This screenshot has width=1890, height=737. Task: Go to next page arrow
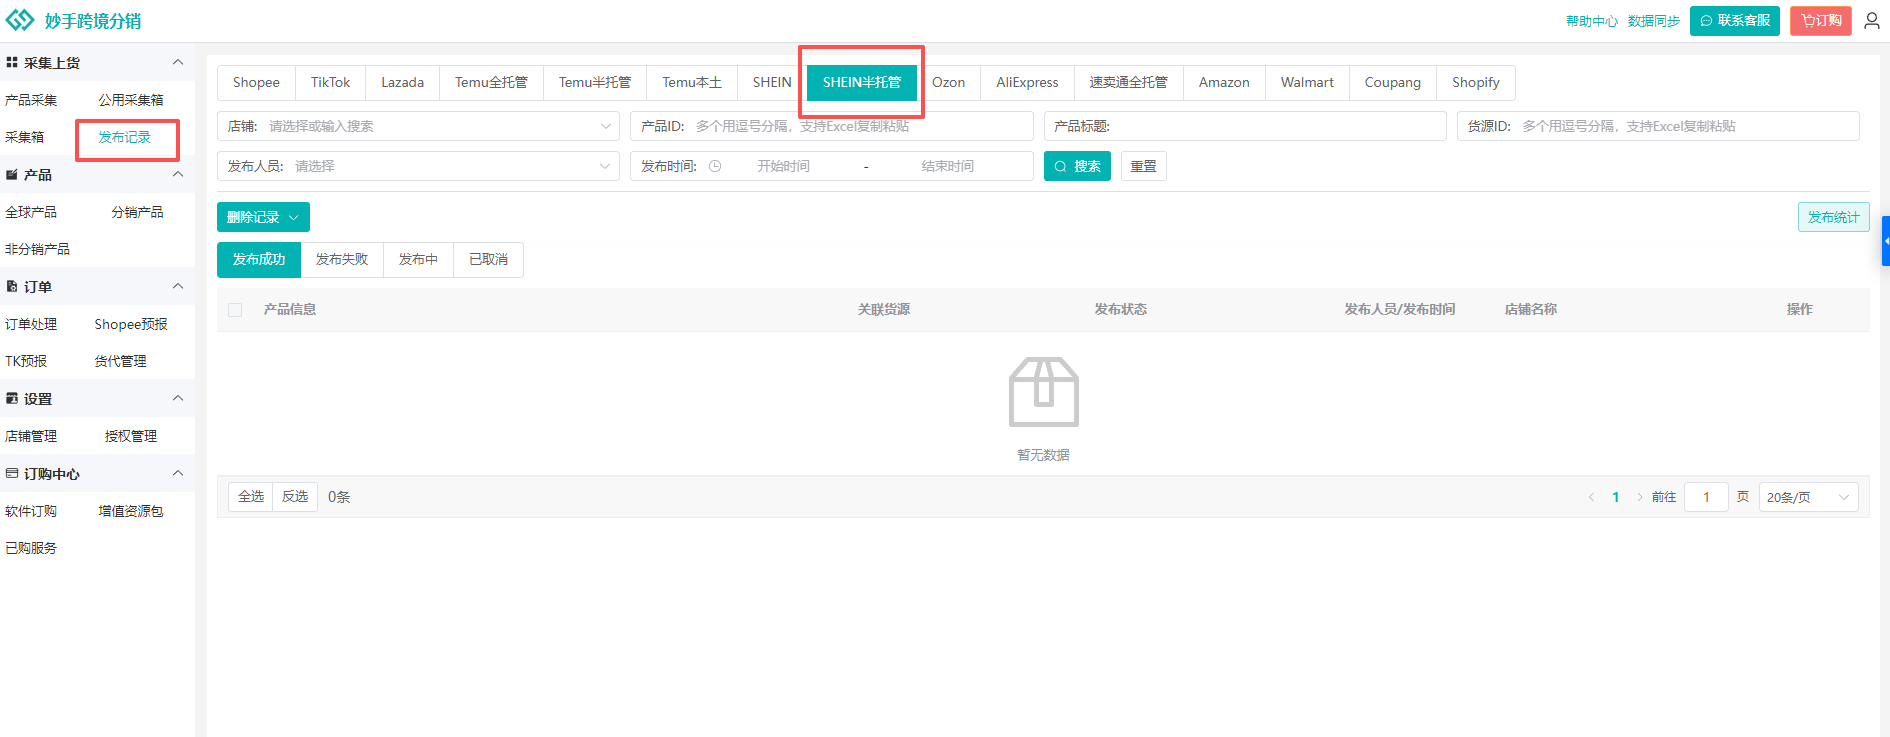point(1640,497)
